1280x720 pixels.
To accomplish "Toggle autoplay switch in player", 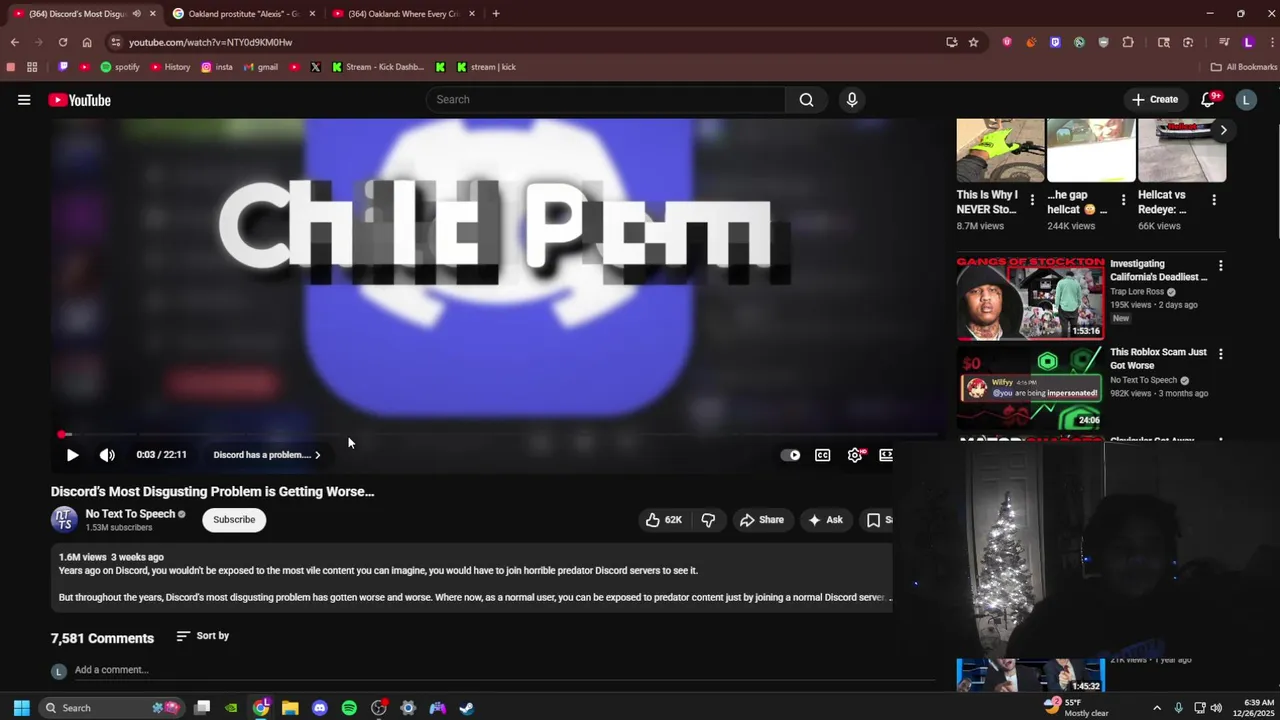I will point(790,455).
